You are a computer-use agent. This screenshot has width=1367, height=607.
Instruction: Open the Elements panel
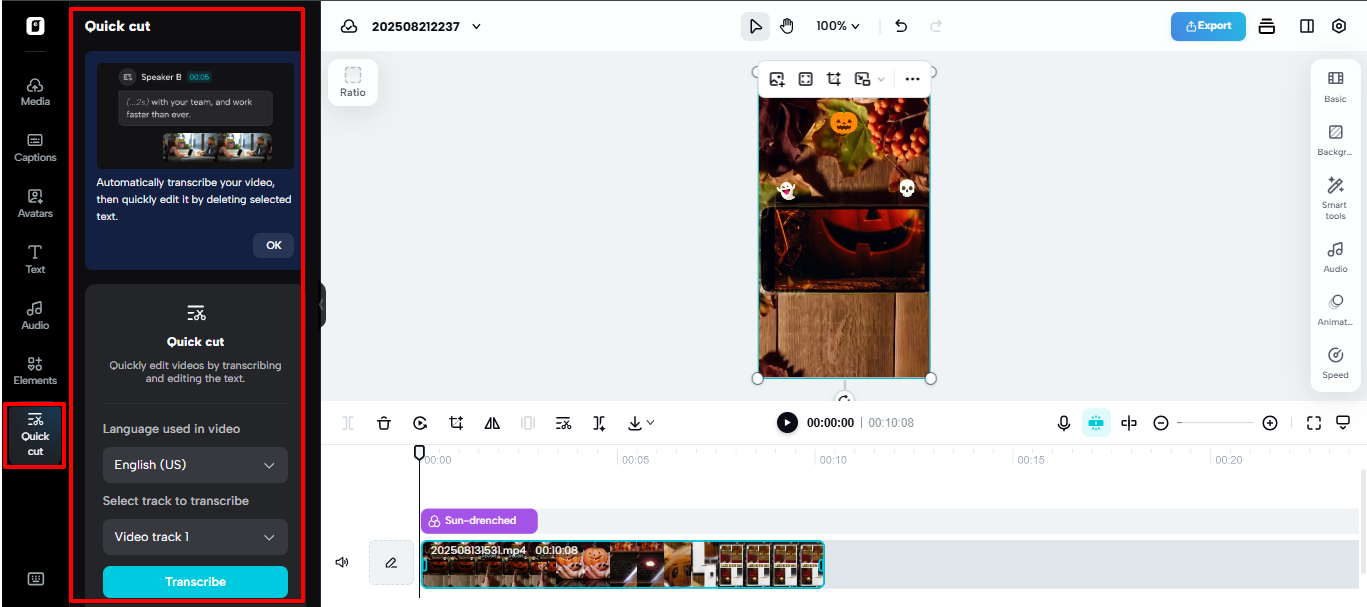coord(35,371)
